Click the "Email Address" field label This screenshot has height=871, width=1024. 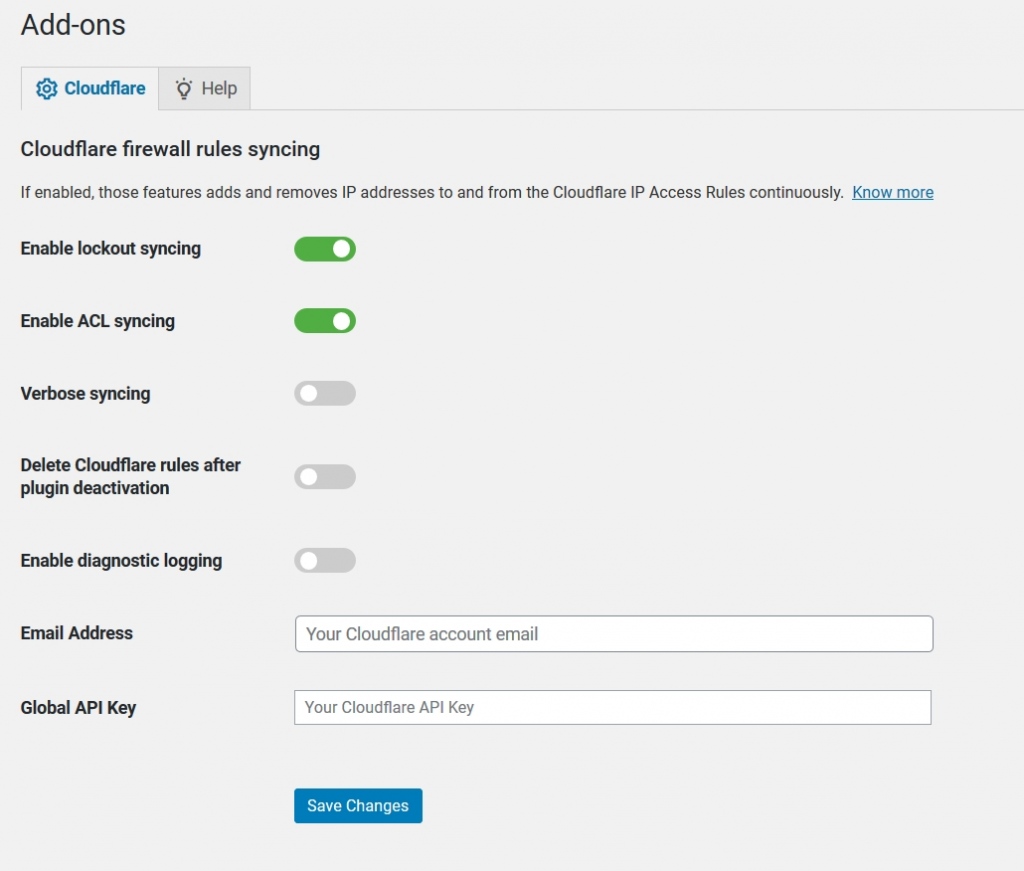pyautogui.click(x=76, y=633)
